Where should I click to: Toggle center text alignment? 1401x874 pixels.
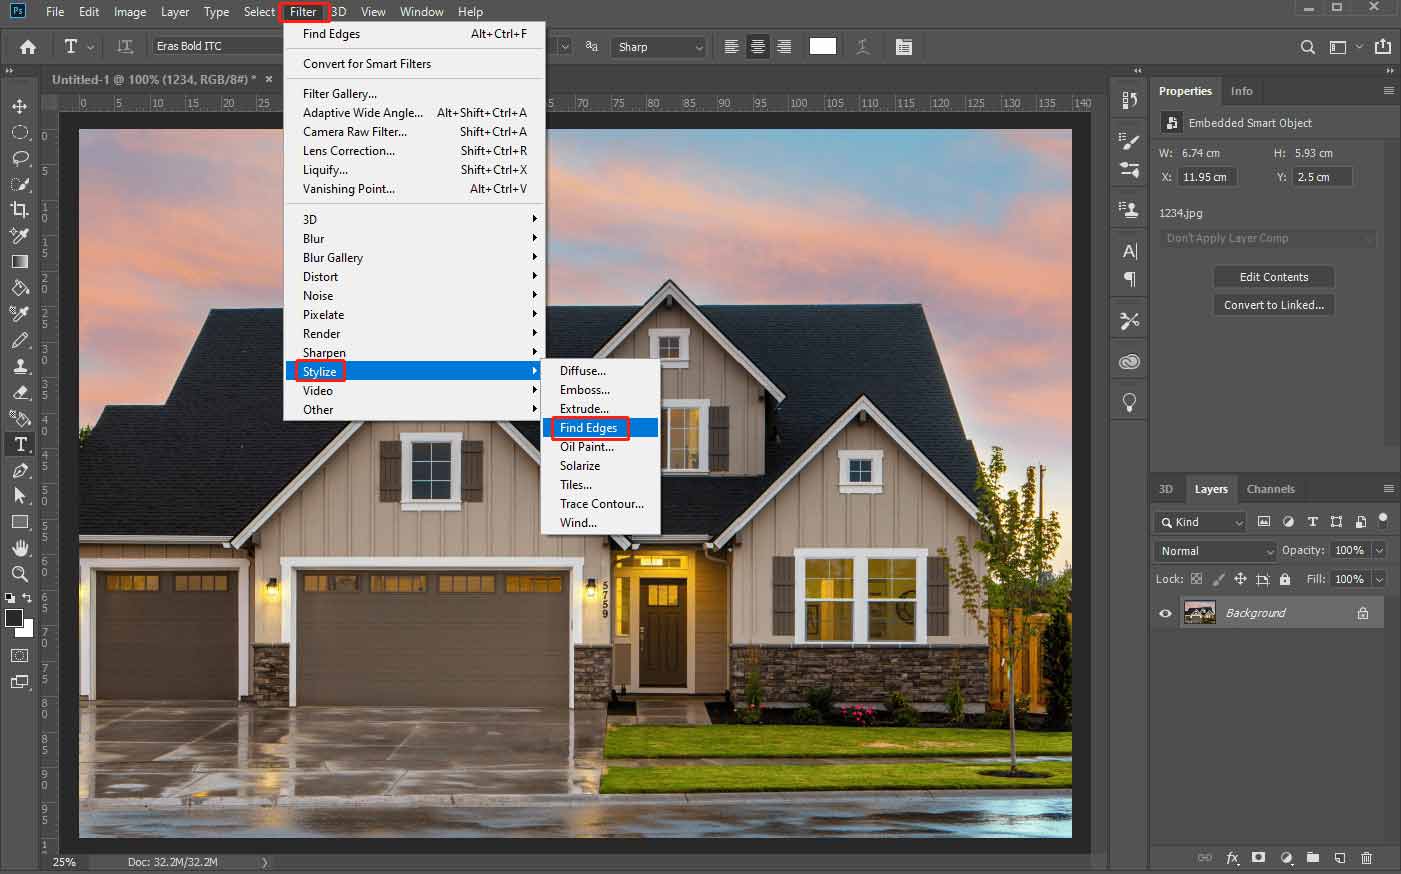pyautogui.click(x=757, y=46)
